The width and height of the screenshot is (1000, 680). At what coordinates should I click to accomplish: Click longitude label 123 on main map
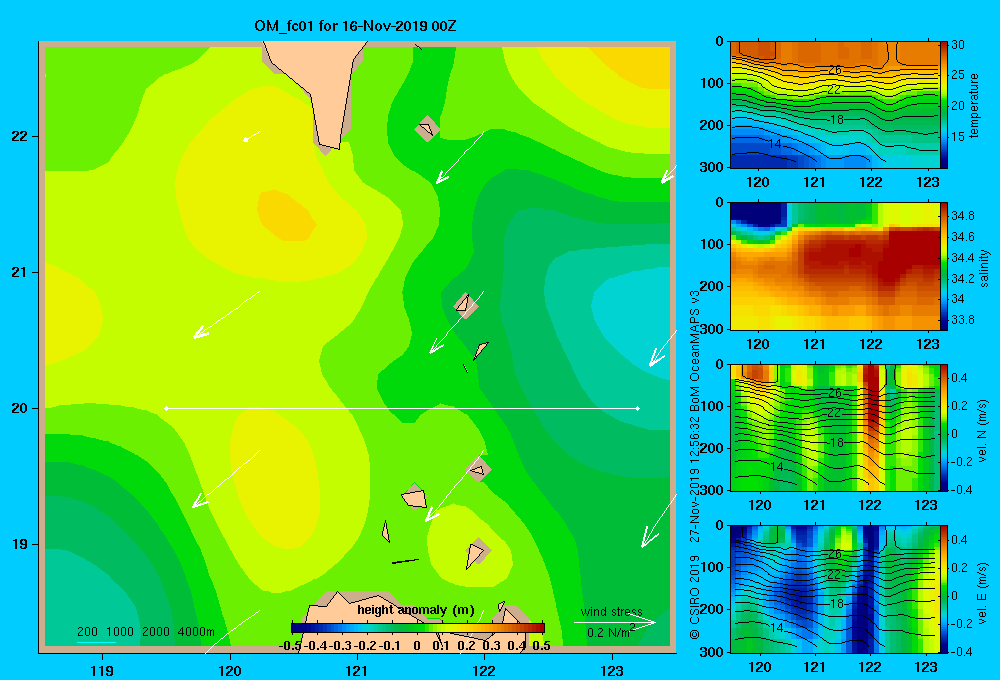pyautogui.click(x=612, y=670)
